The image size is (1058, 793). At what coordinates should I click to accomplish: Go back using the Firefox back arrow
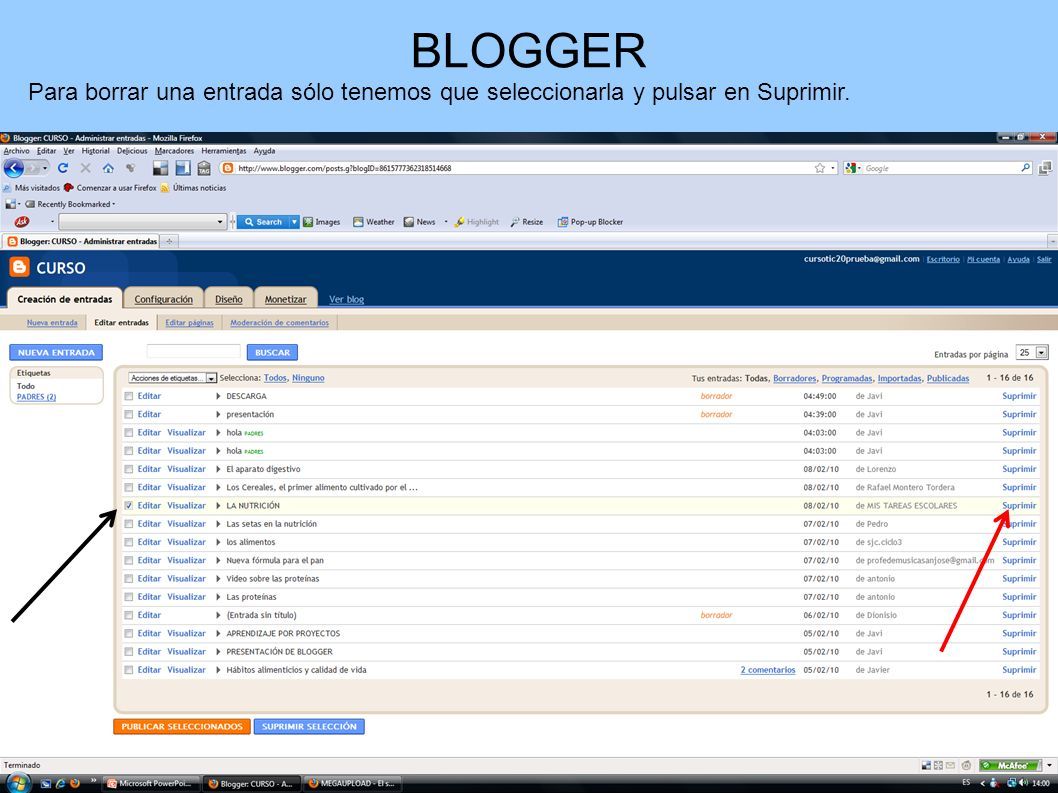tap(15, 168)
